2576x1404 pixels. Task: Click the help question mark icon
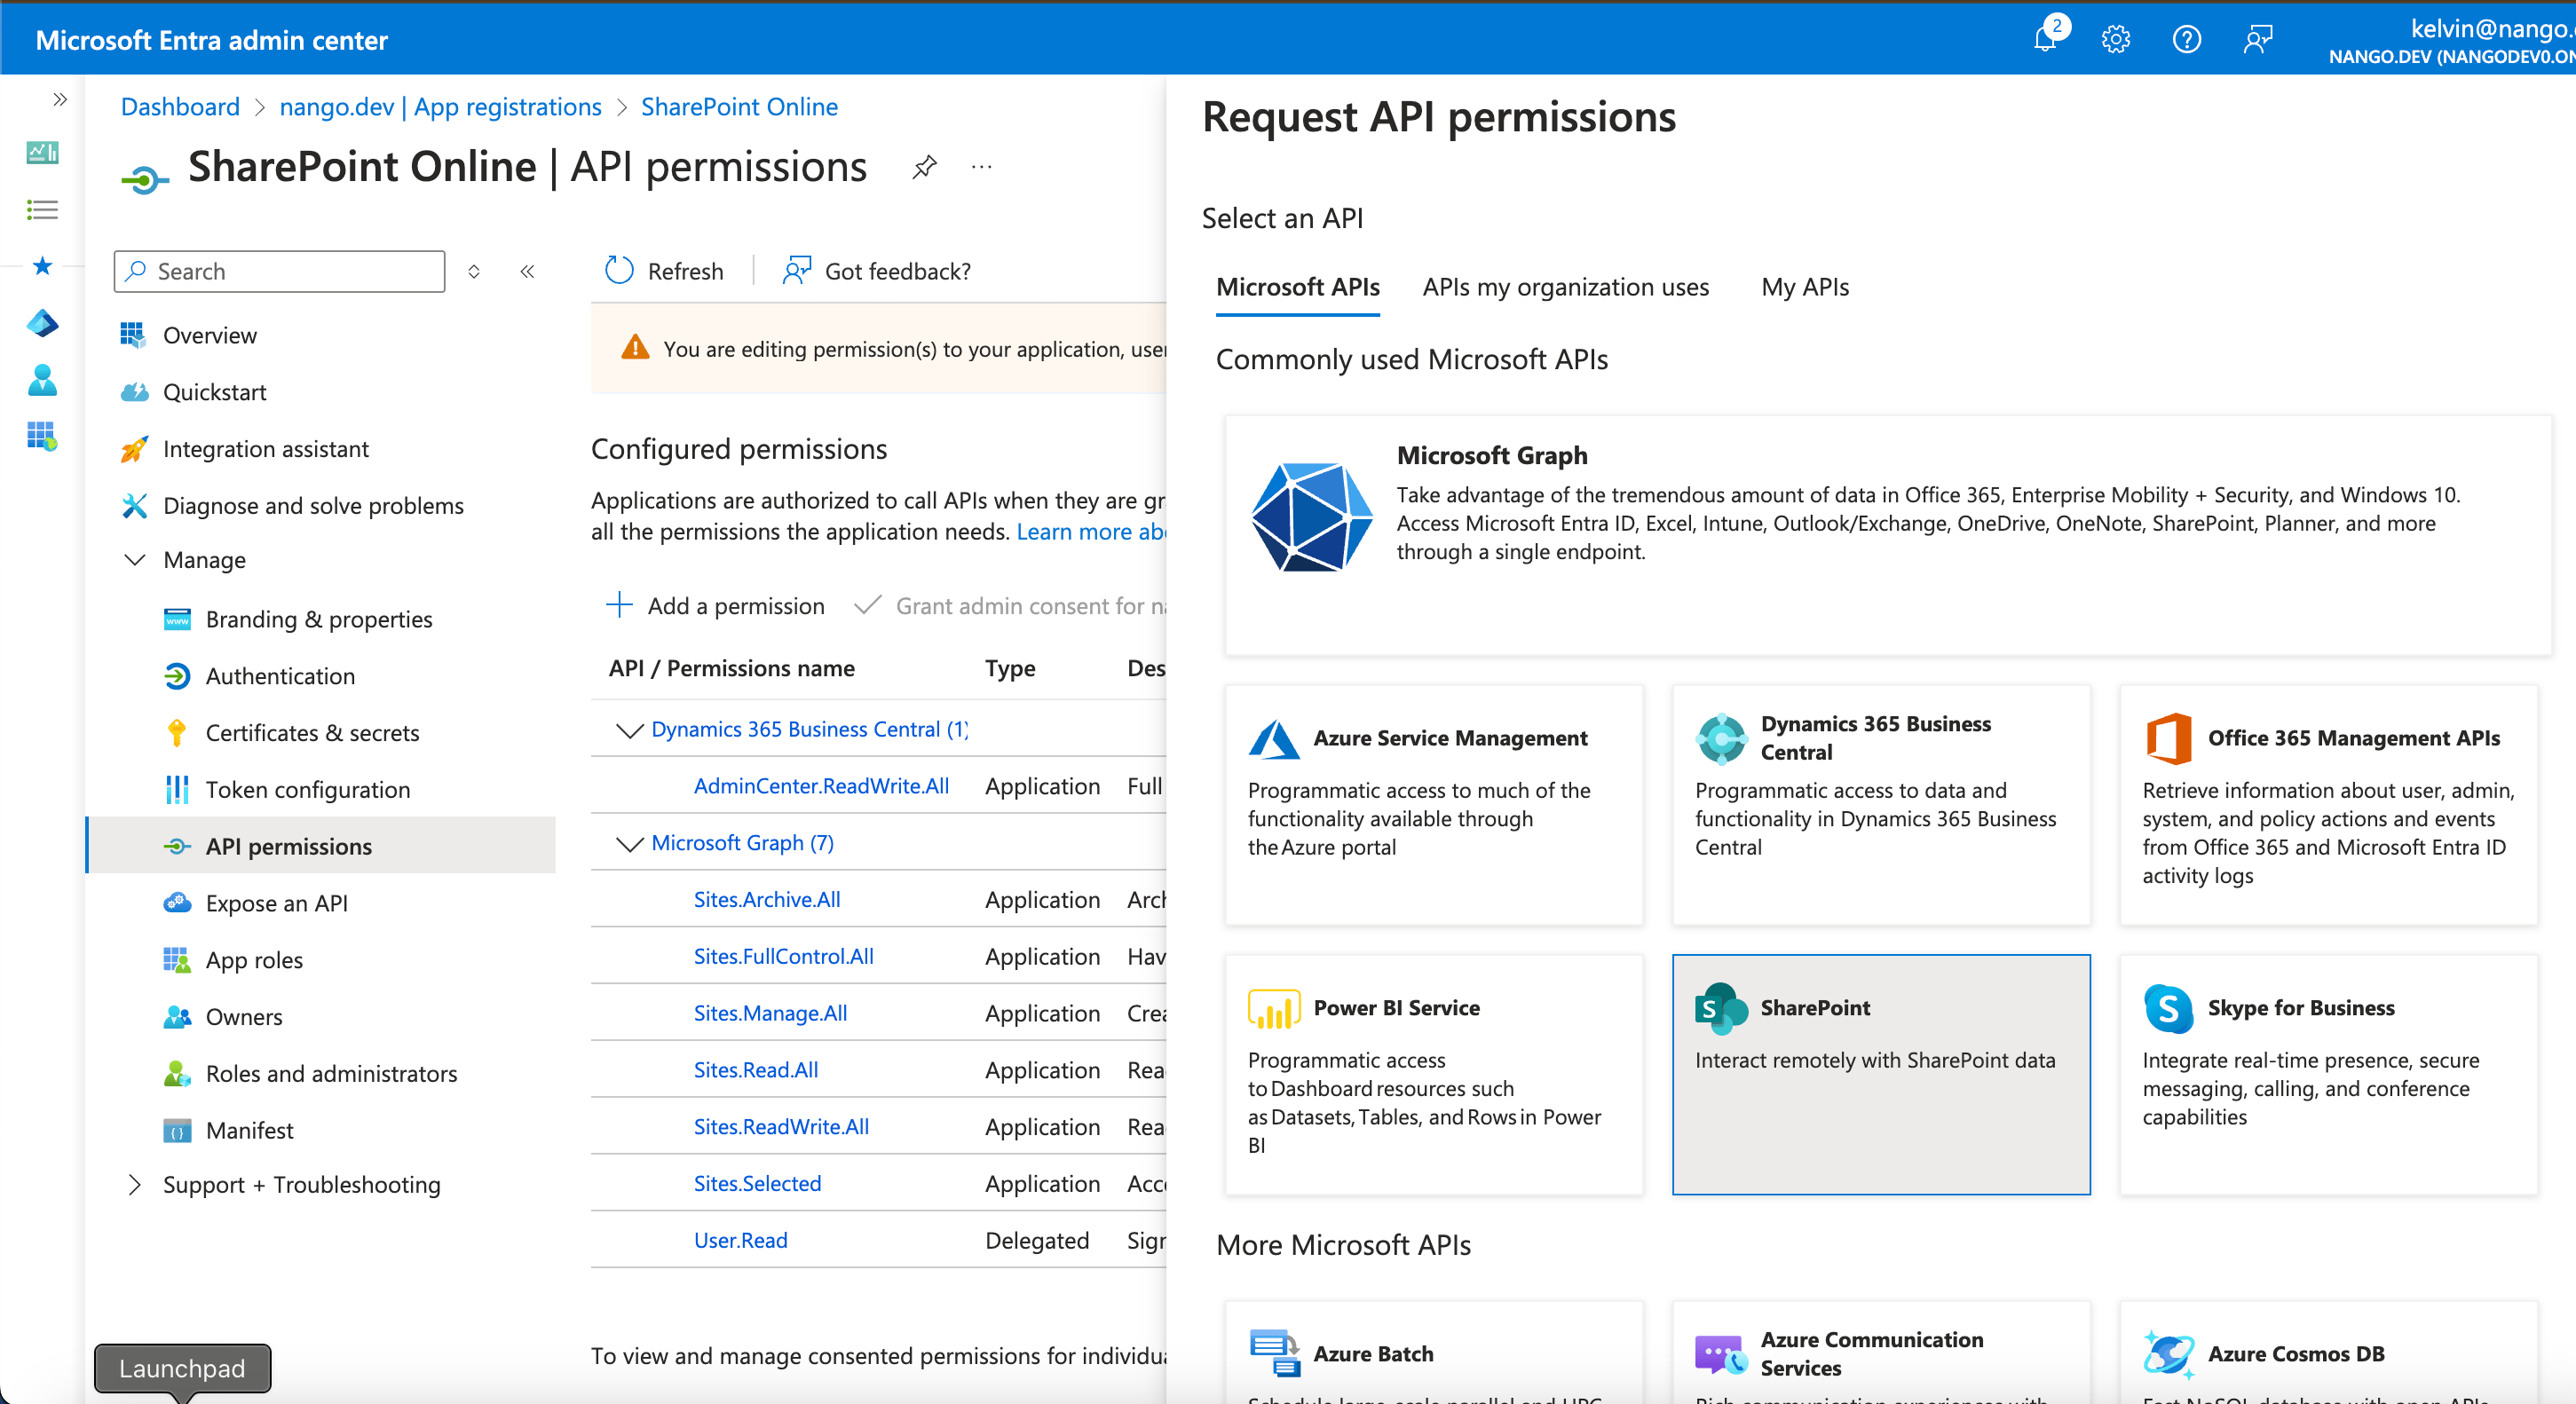pos(2186,39)
